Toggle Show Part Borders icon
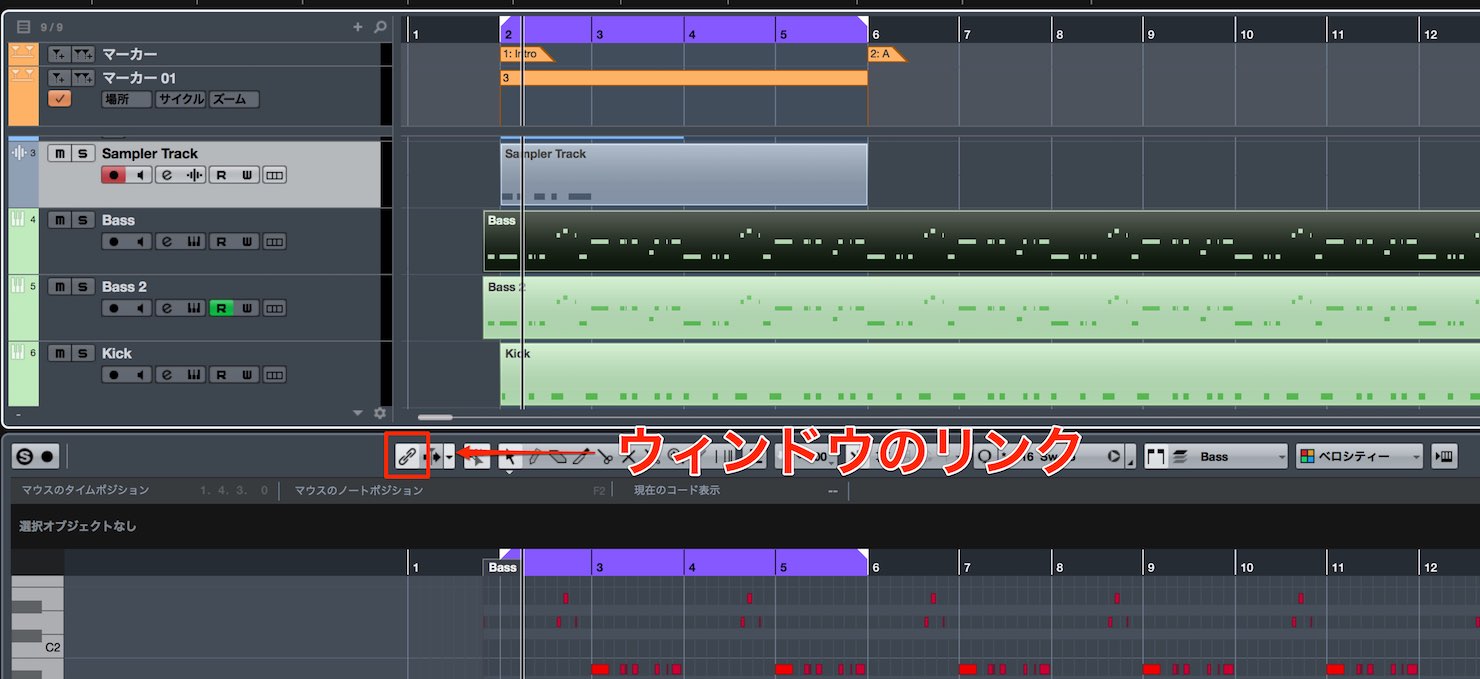1480x679 pixels. click(x=1156, y=457)
